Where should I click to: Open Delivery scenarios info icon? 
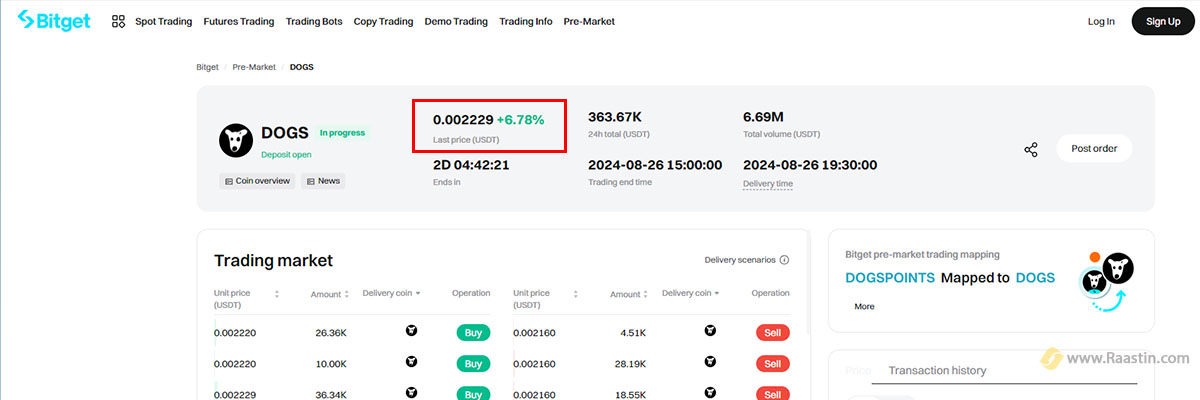(784, 260)
